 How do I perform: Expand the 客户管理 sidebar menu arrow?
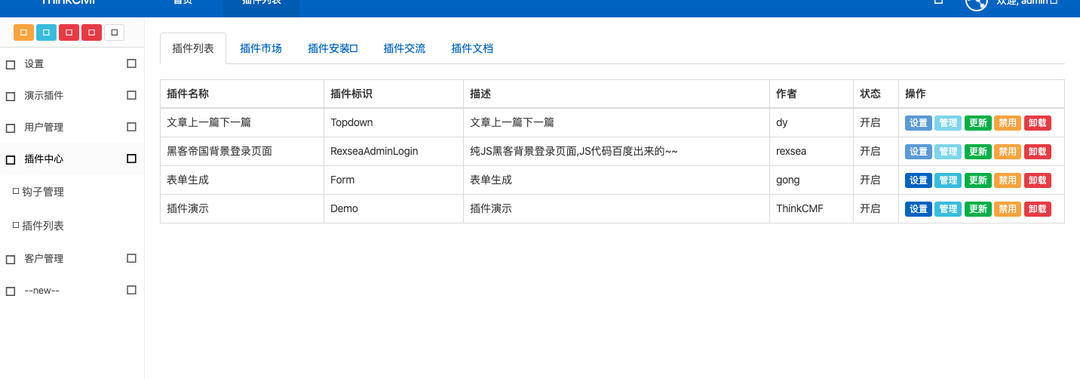(x=132, y=258)
